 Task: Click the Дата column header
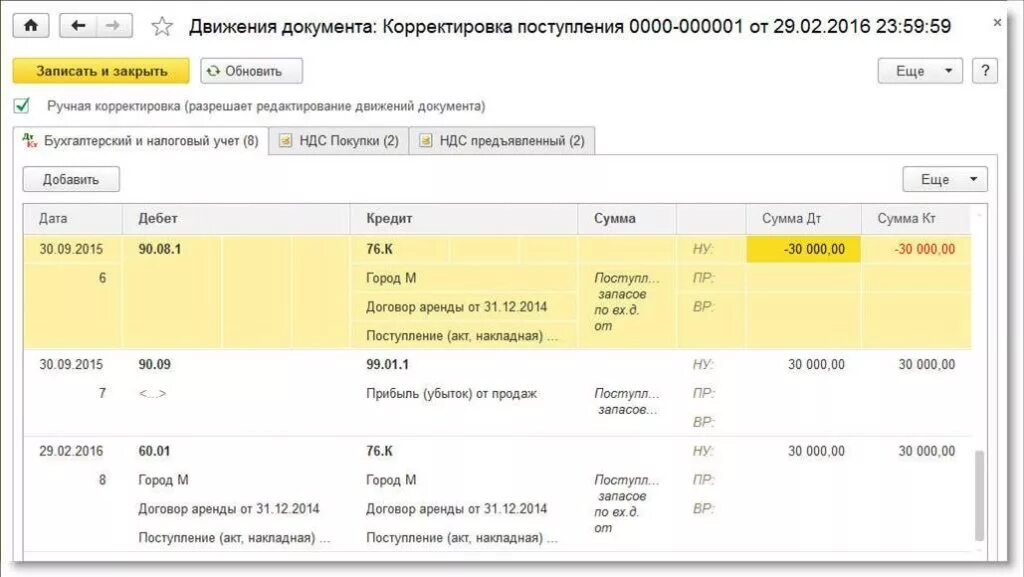72,219
